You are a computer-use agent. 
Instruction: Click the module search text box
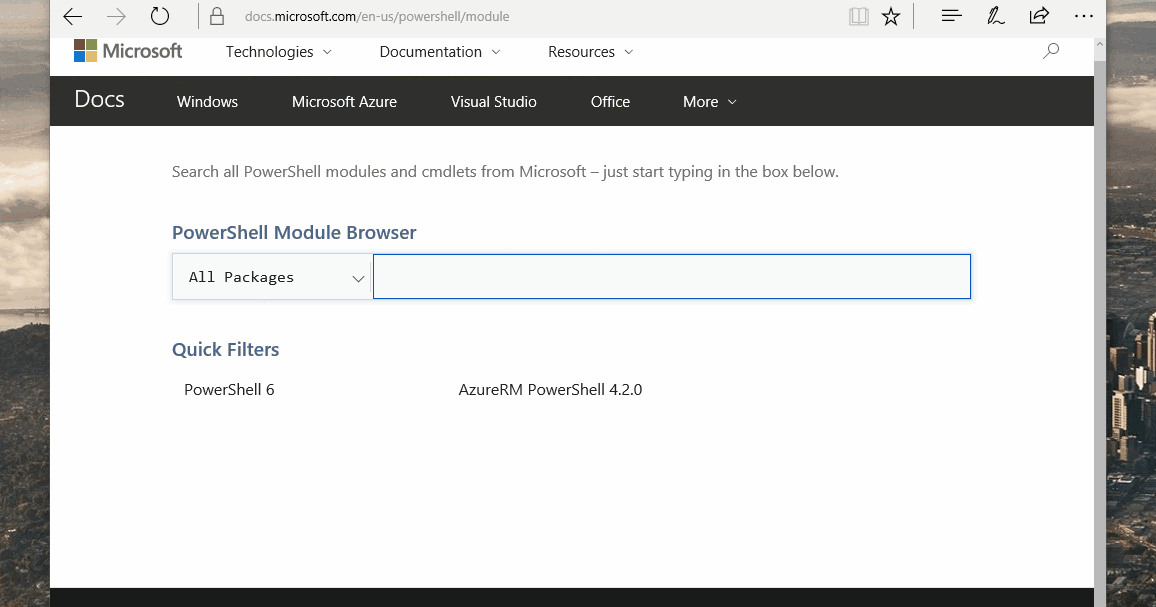671,277
